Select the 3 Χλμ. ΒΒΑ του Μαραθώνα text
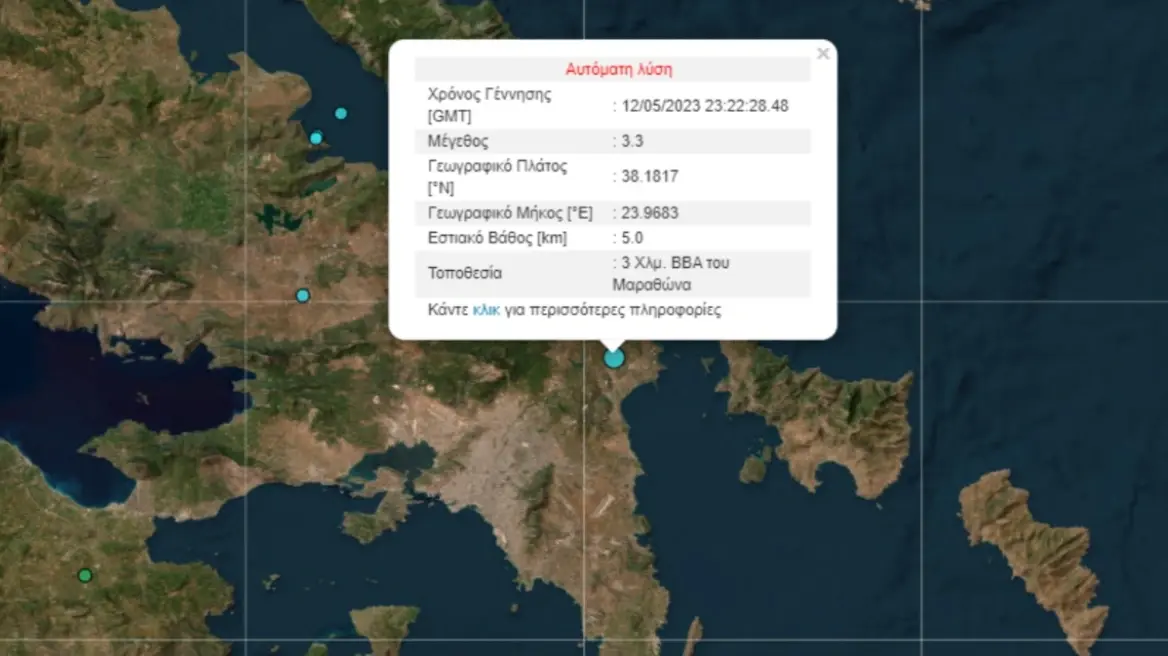Viewport: 1168px width, 656px height. 671,272
